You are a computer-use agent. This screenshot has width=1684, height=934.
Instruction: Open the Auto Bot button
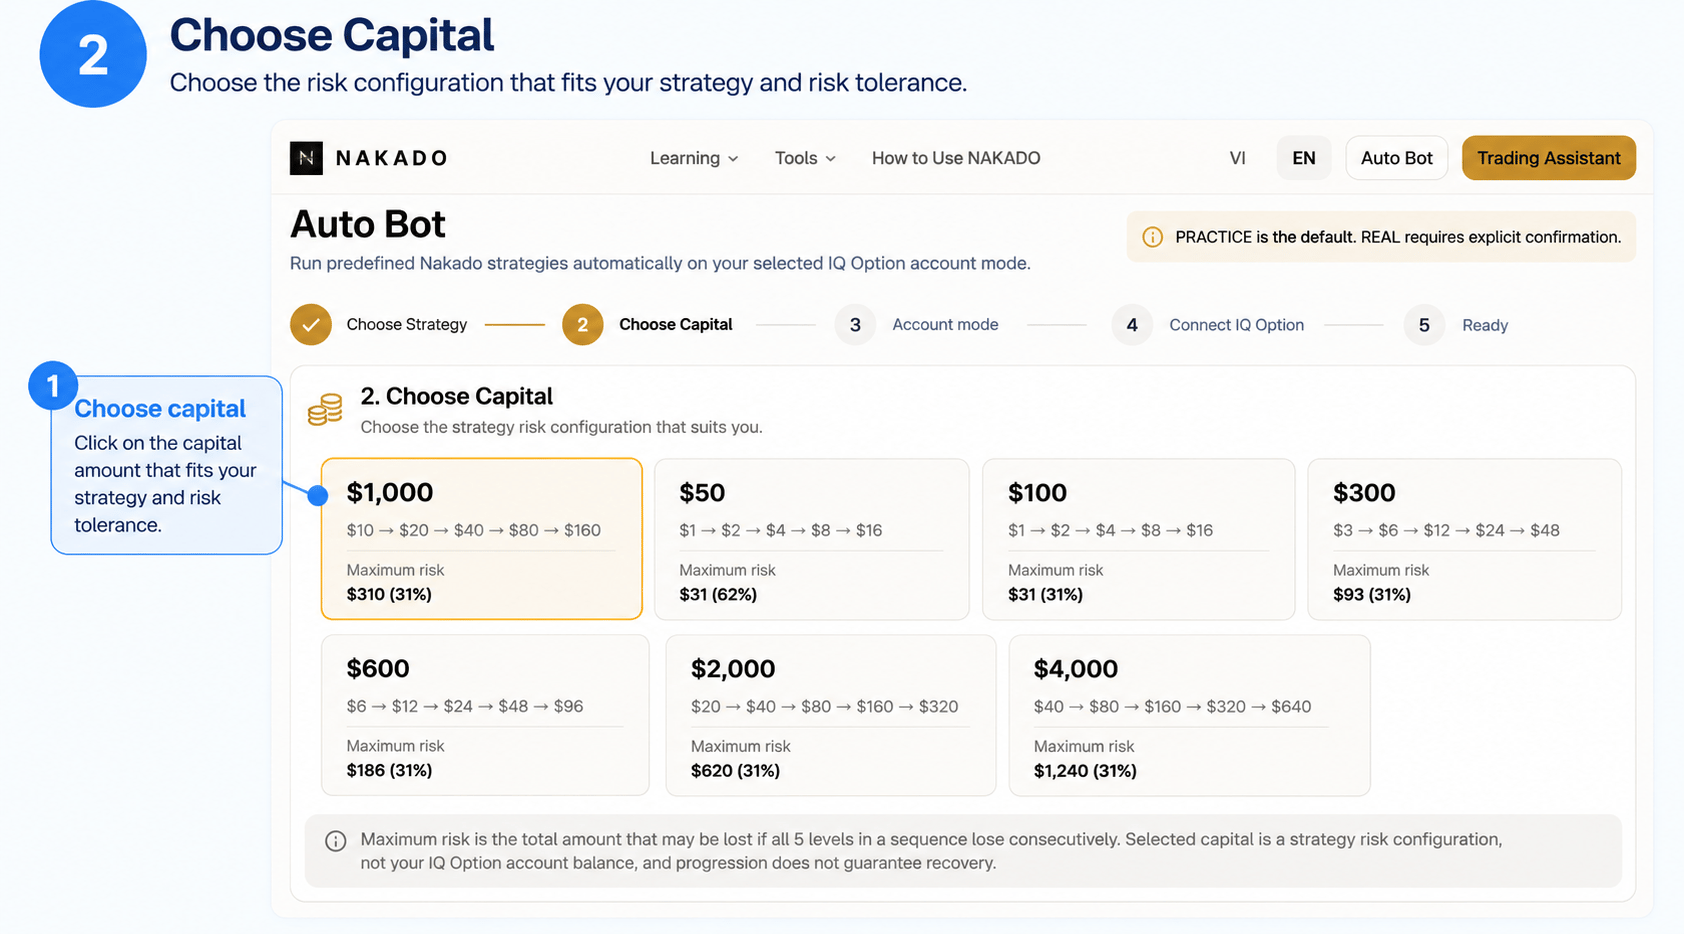click(x=1396, y=158)
